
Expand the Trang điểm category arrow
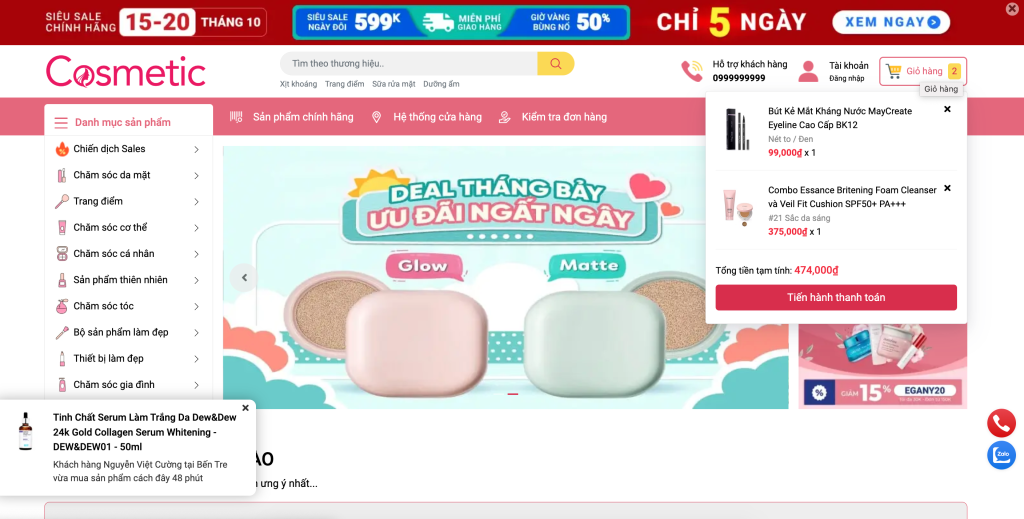click(196, 202)
